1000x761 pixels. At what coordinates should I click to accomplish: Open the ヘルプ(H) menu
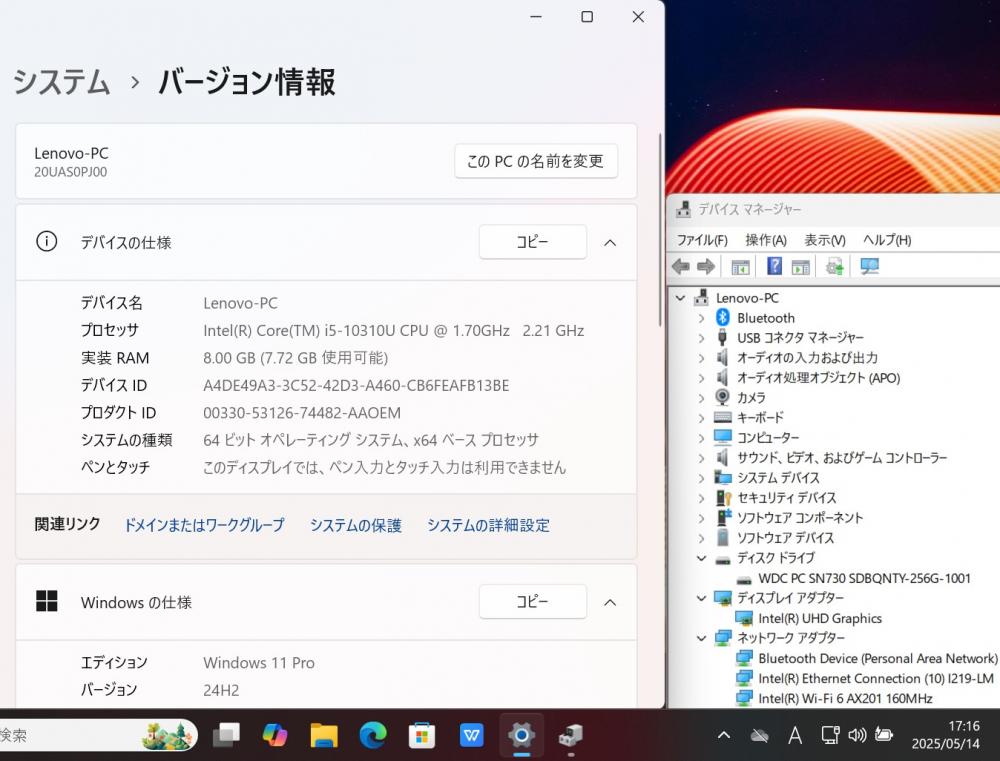pyautogui.click(x=887, y=240)
